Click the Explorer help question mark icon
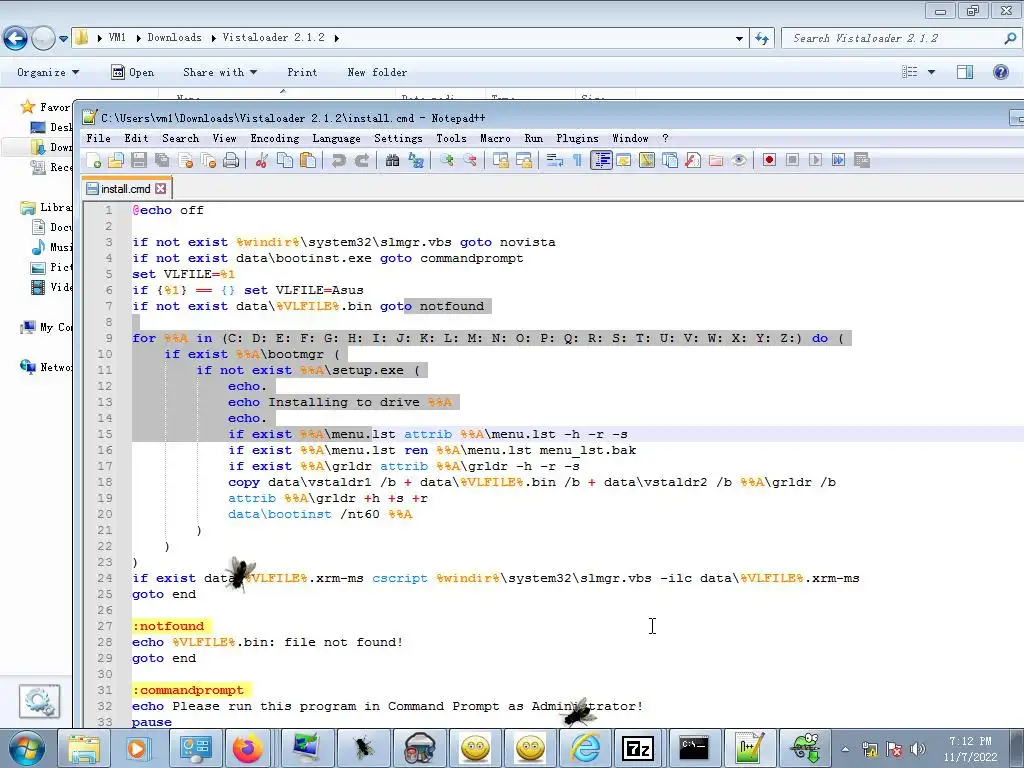The height and width of the screenshot is (768, 1024). (x=1000, y=72)
